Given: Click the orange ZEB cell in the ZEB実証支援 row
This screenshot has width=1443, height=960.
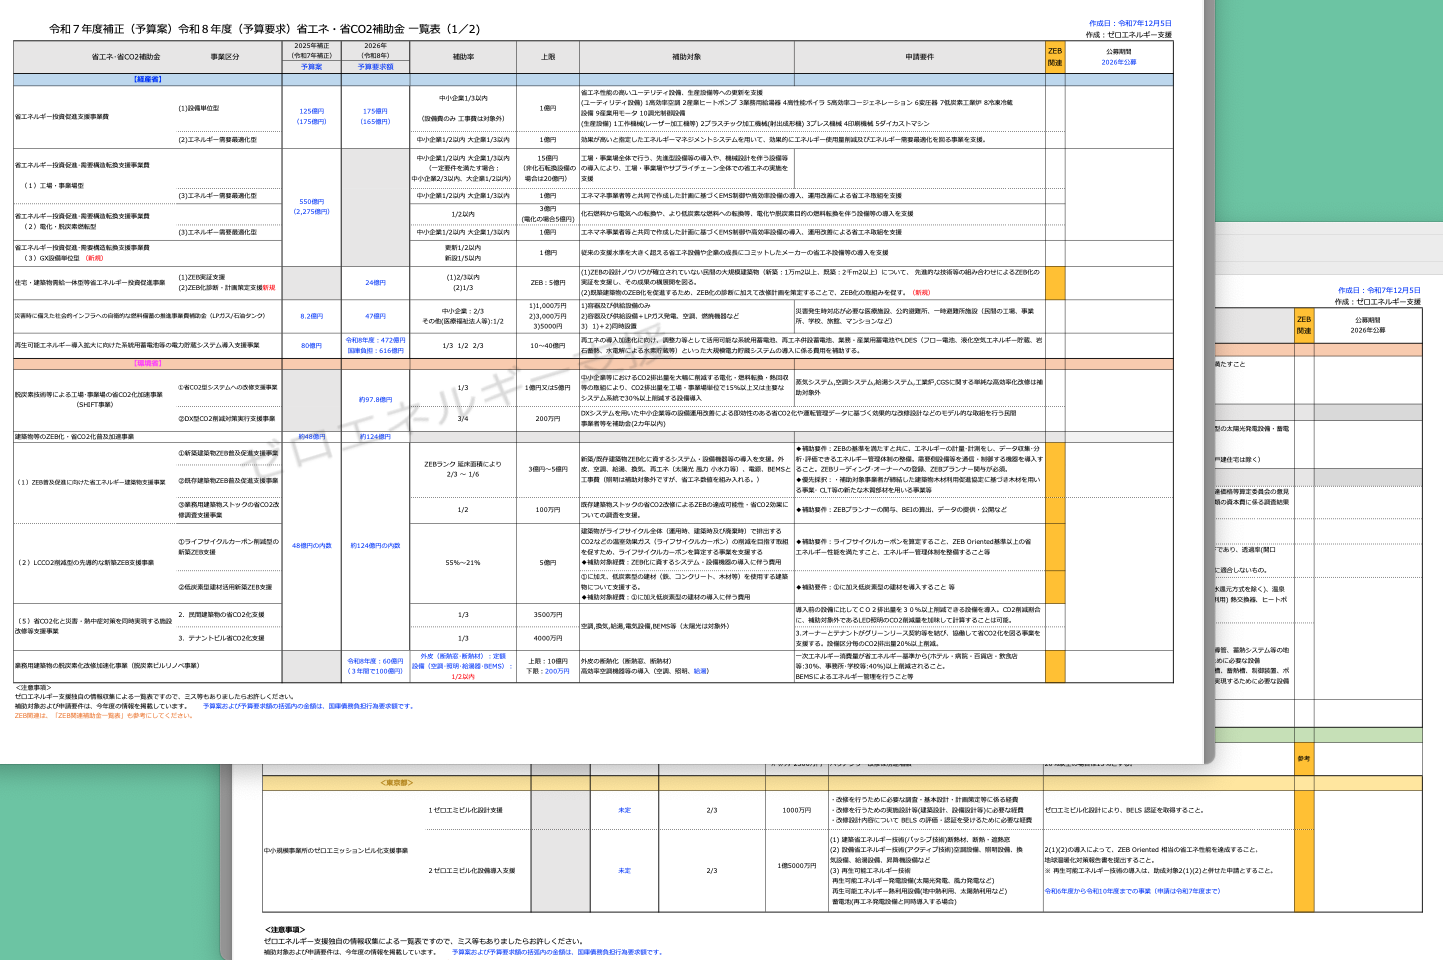Looking at the screenshot, I should 1054,283.
